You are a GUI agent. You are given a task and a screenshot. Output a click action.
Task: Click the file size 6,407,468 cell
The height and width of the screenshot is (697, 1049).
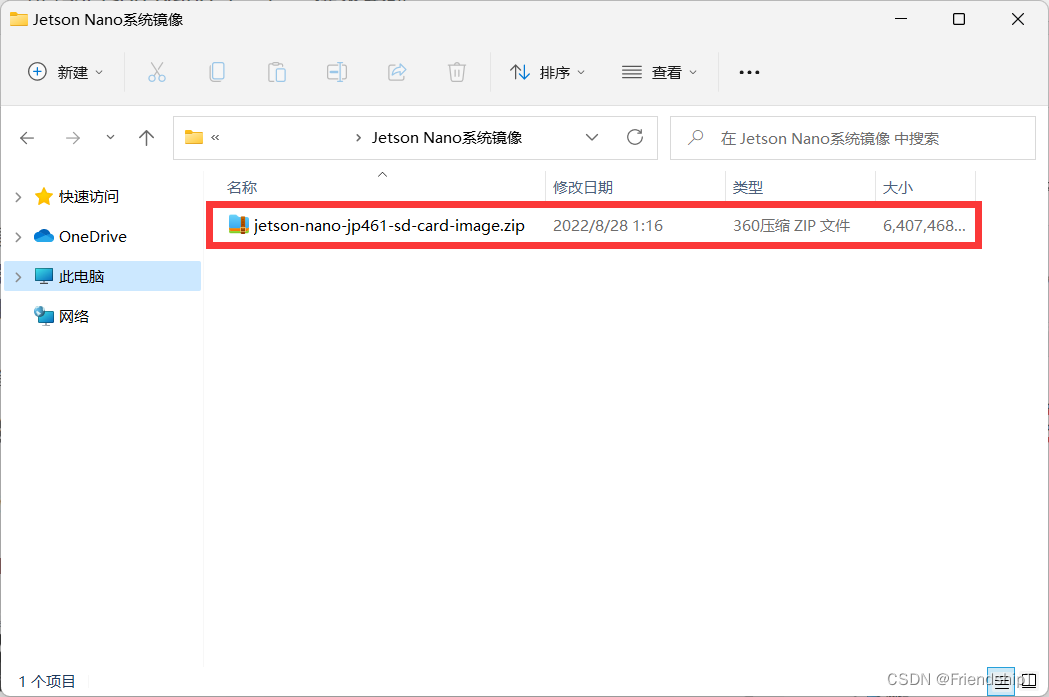click(x=925, y=225)
